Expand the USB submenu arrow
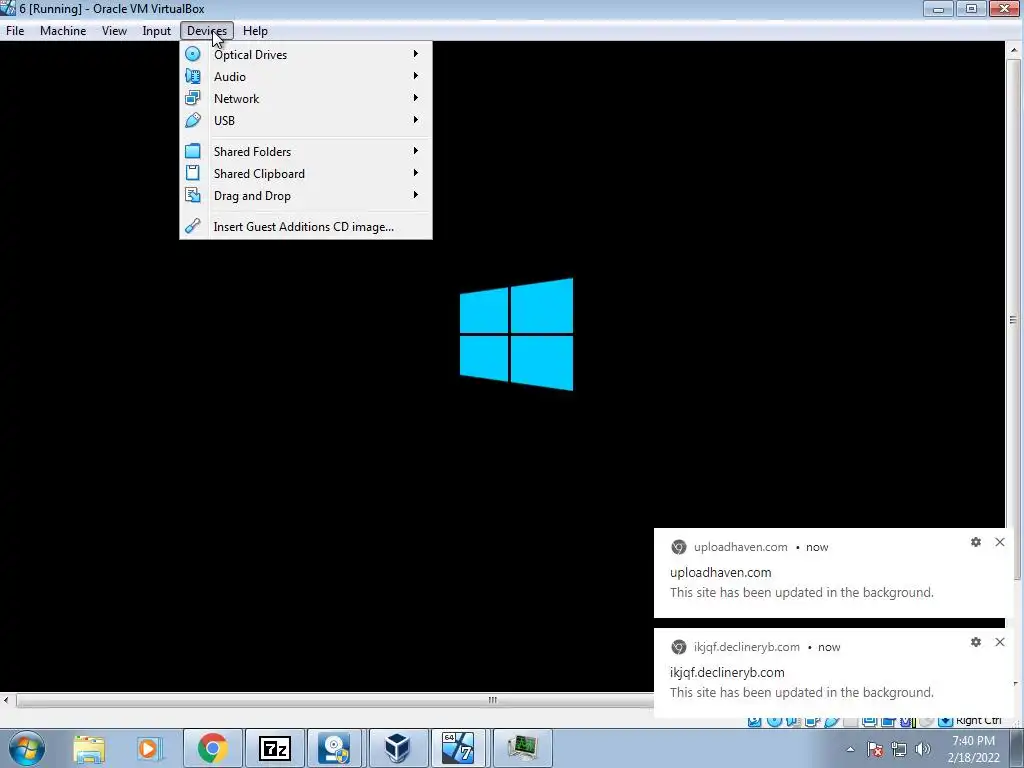The image size is (1024, 768). pos(415,120)
